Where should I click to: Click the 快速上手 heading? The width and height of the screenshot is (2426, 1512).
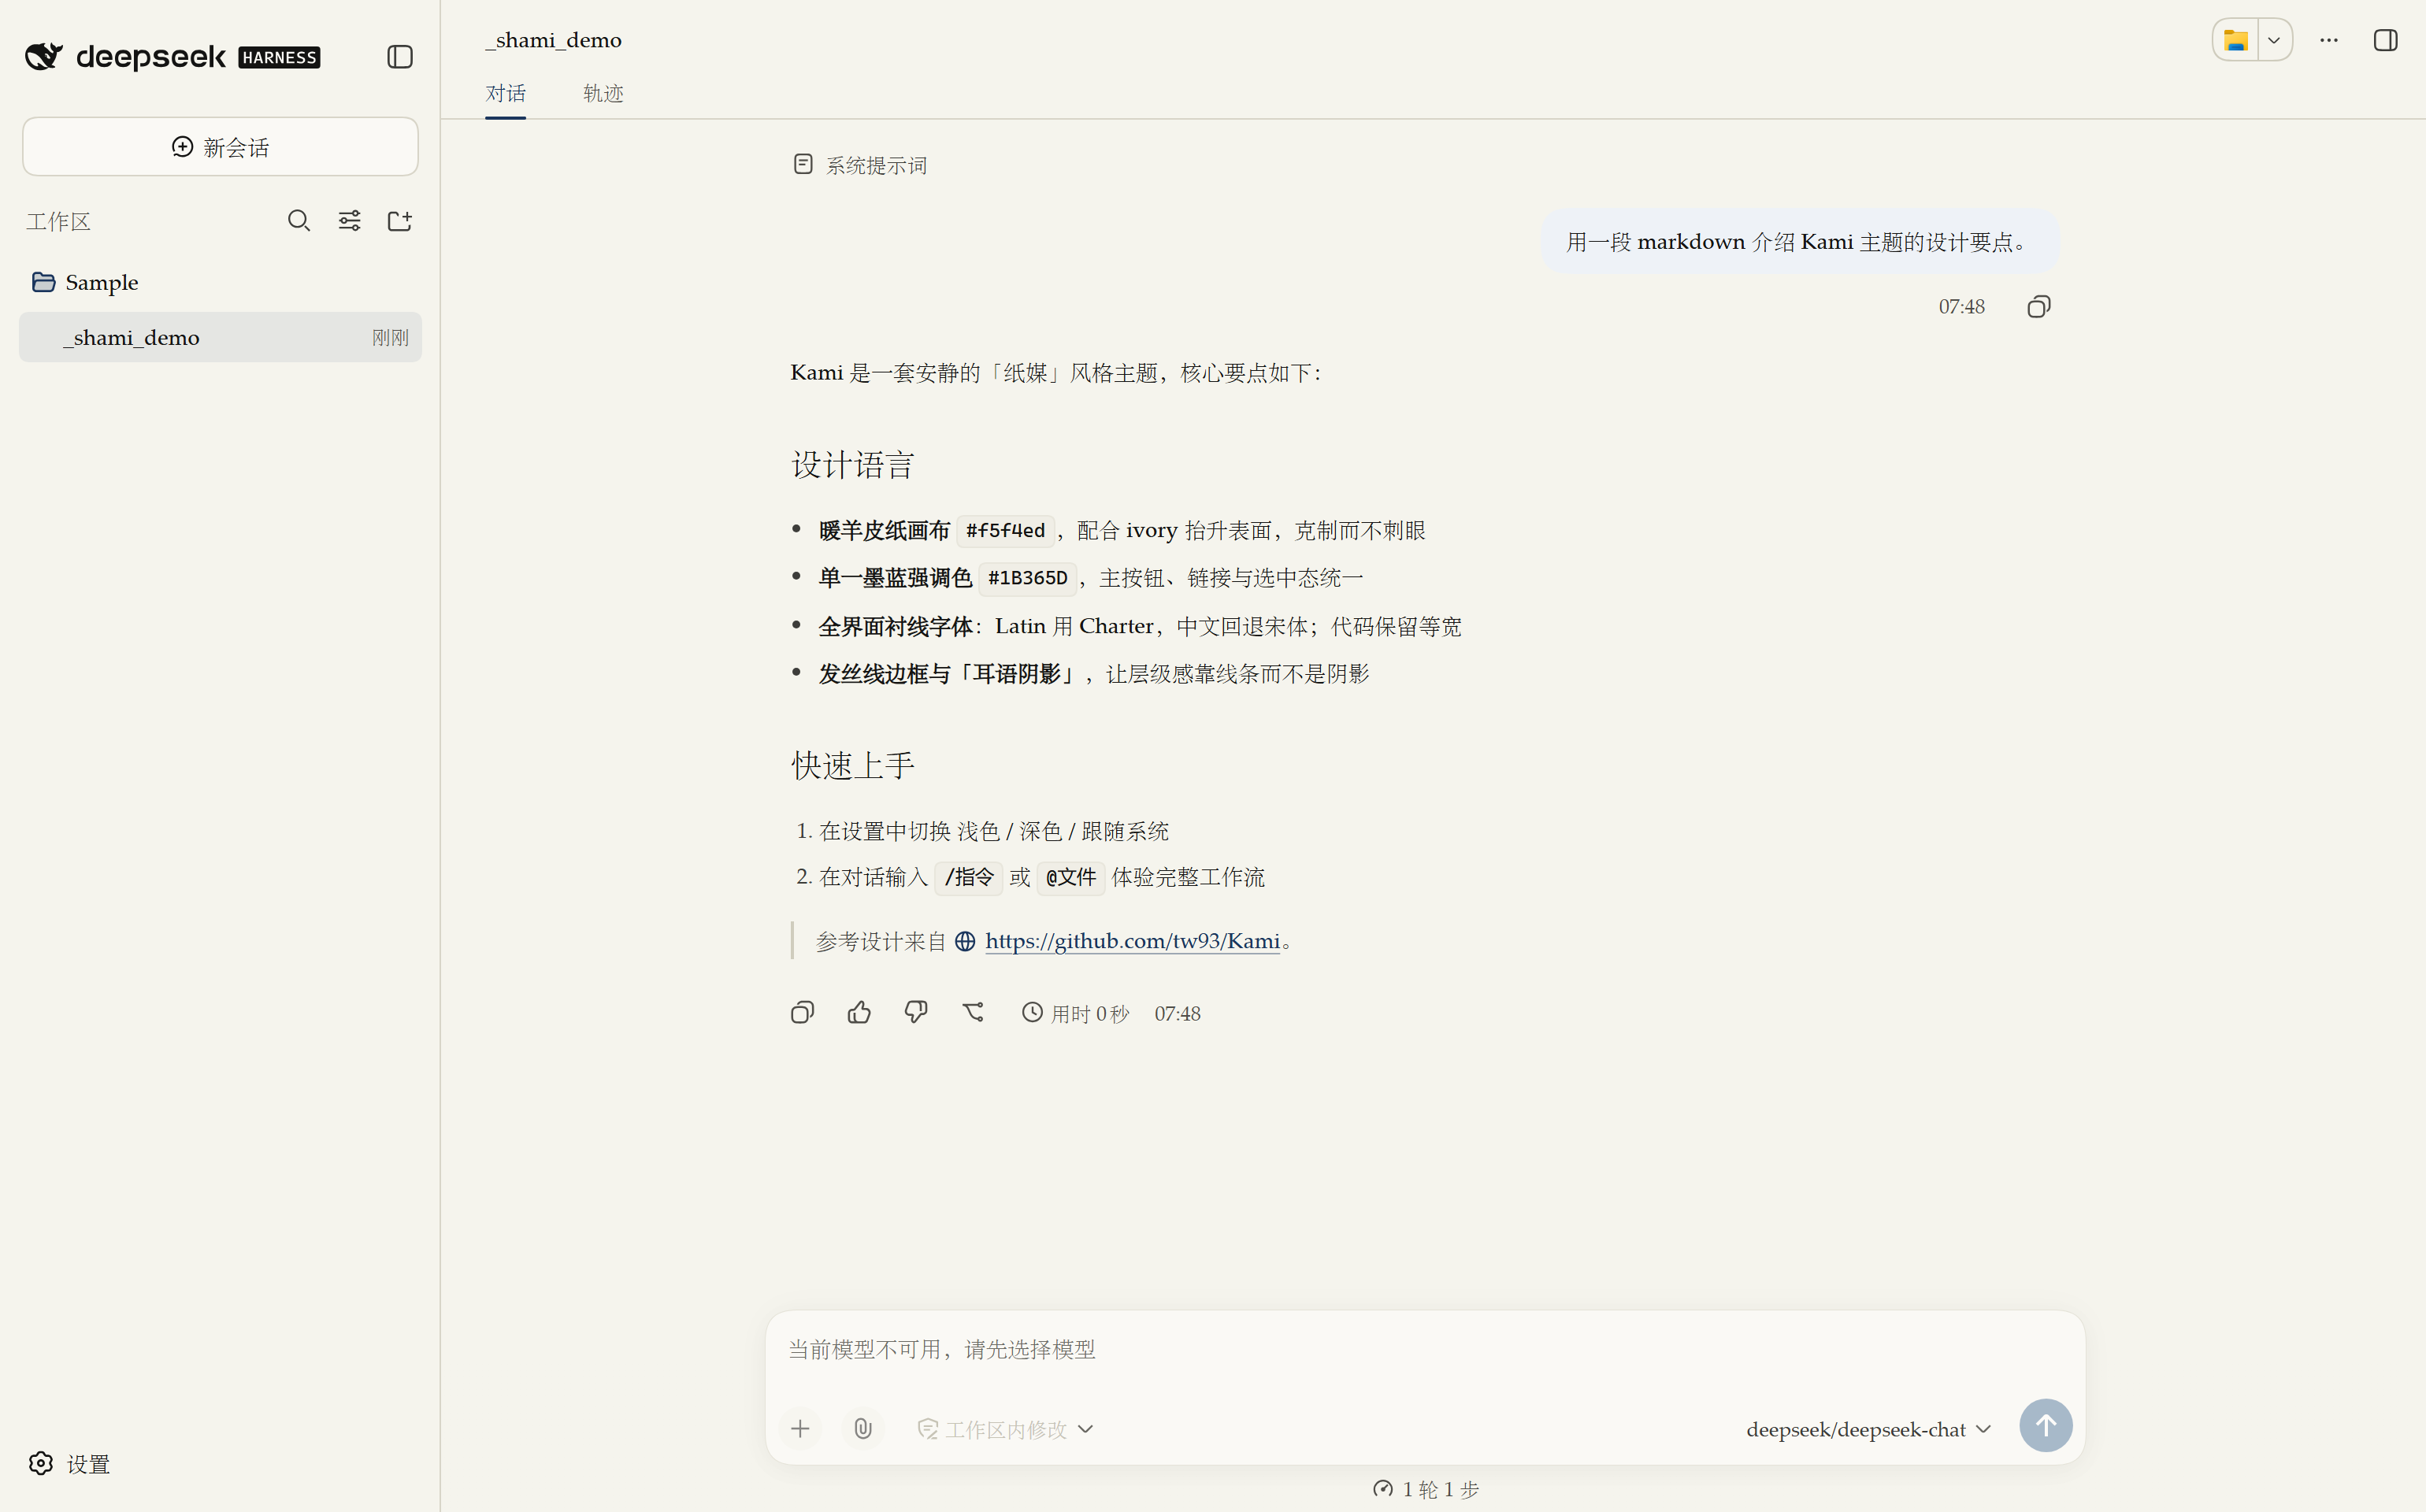(853, 766)
